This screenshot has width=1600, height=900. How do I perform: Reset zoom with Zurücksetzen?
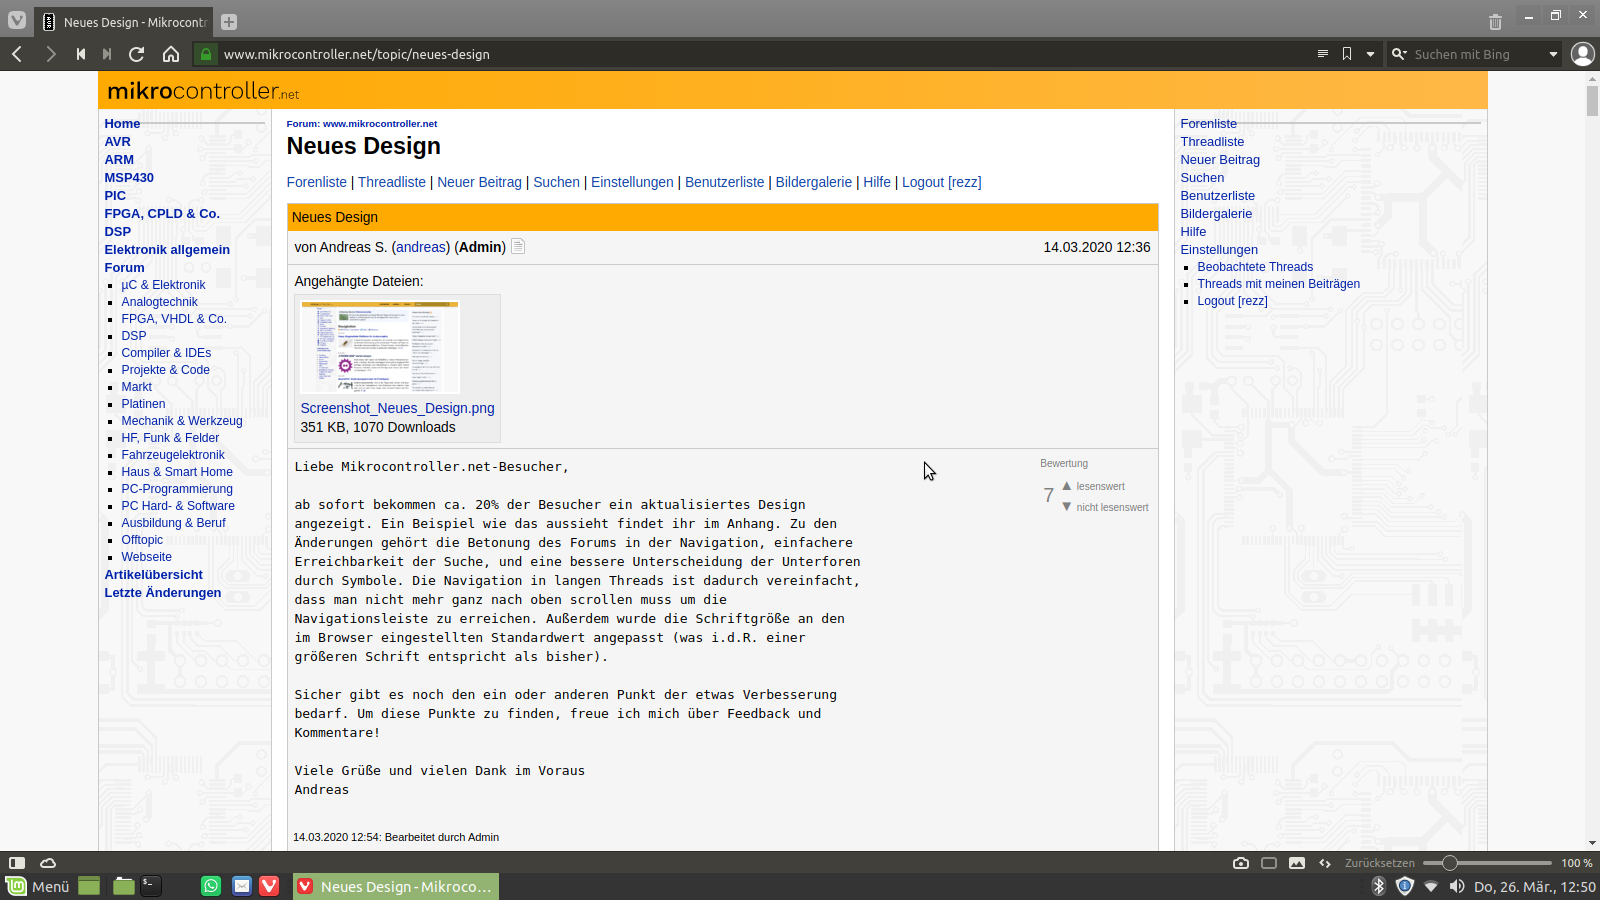(1379, 863)
